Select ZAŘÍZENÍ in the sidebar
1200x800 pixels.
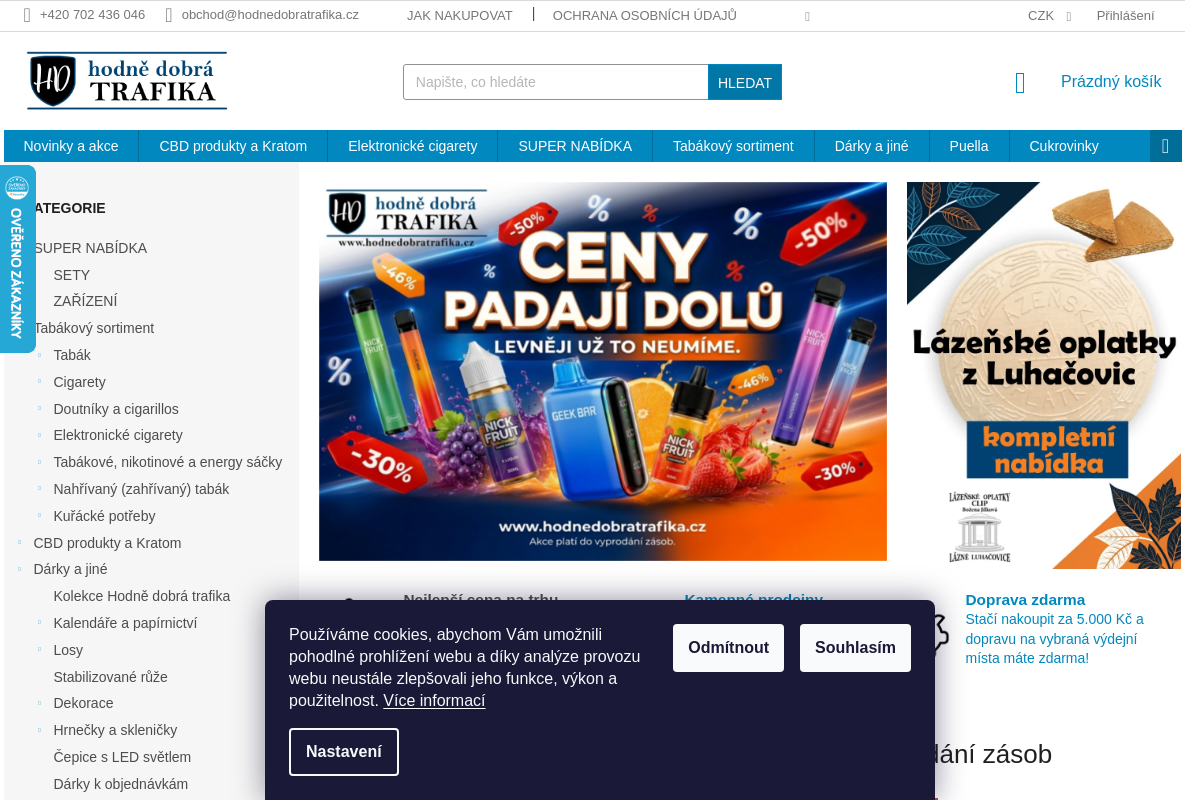86,301
